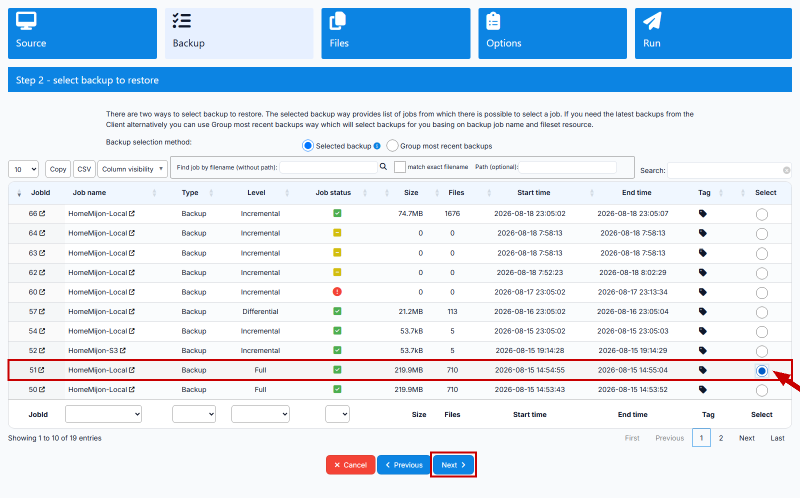
Task: Select radio button for job 60
Action: pyautogui.click(x=762, y=293)
